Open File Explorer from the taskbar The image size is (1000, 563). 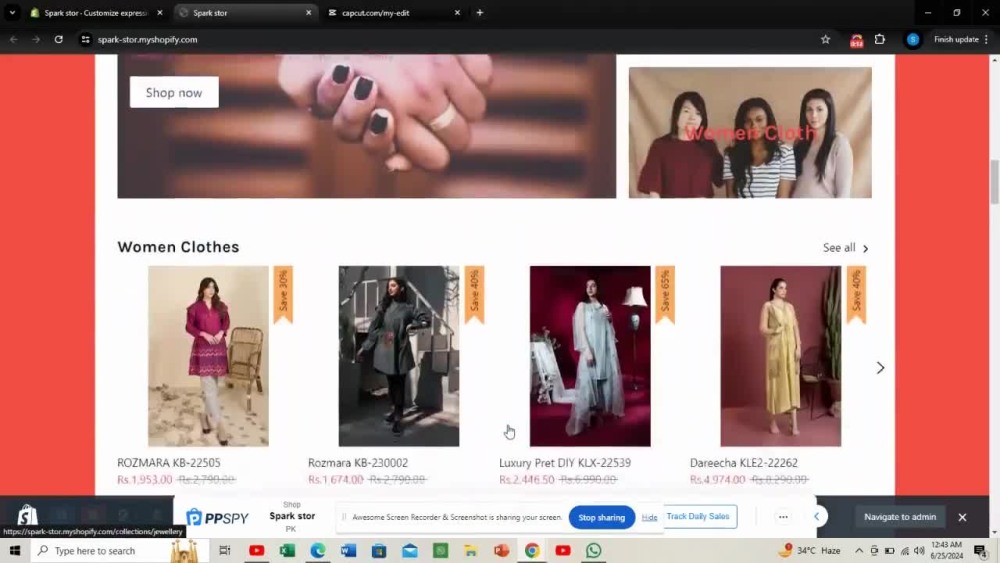[471, 550]
